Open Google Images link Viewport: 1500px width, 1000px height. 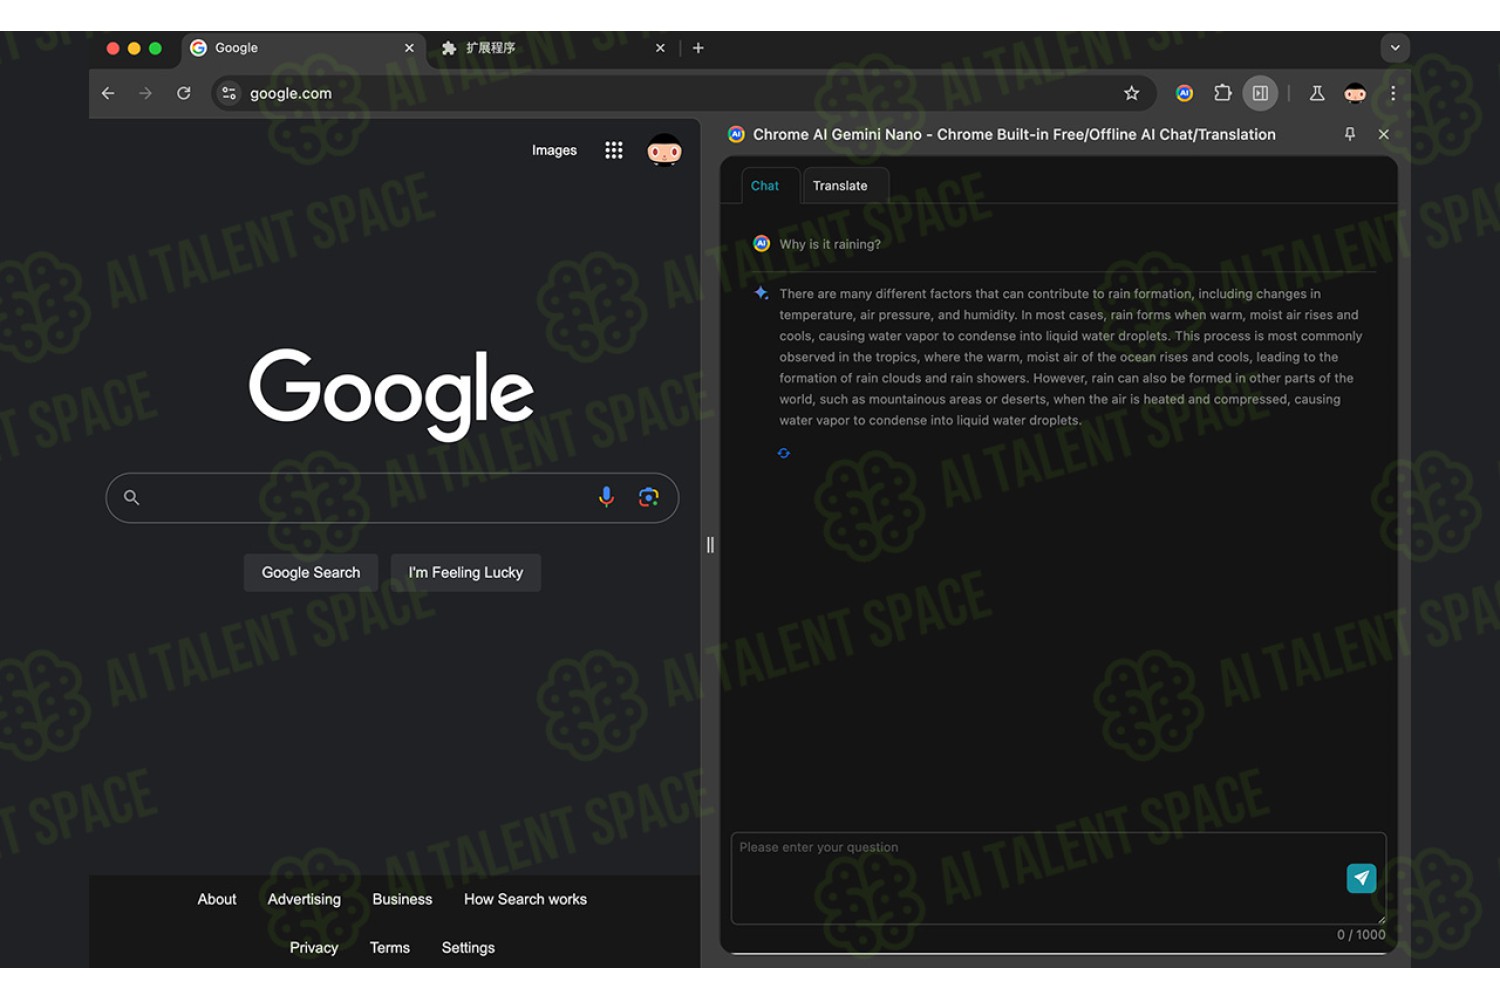554,150
